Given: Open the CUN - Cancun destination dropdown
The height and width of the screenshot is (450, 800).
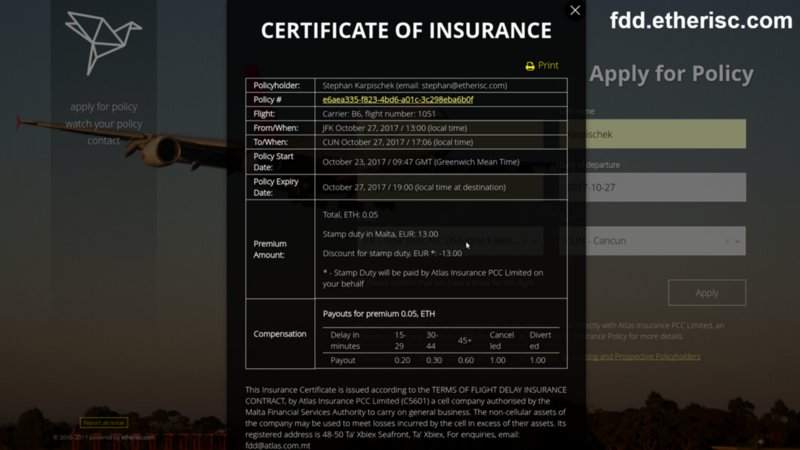Looking at the screenshot, I should [653, 241].
